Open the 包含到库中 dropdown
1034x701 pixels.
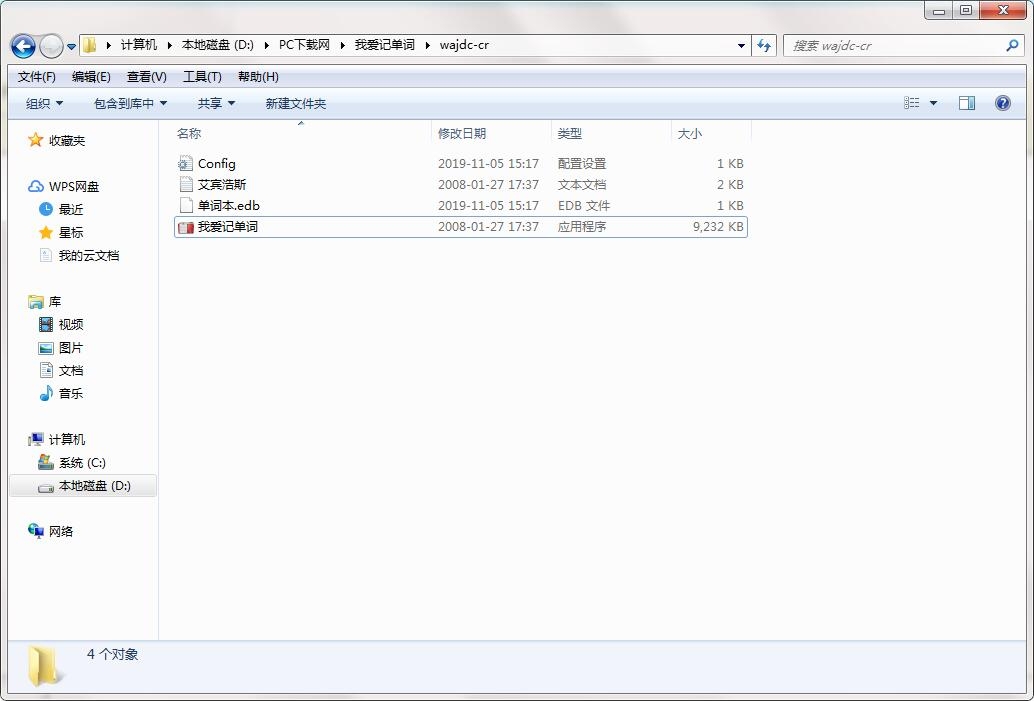tap(131, 104)
